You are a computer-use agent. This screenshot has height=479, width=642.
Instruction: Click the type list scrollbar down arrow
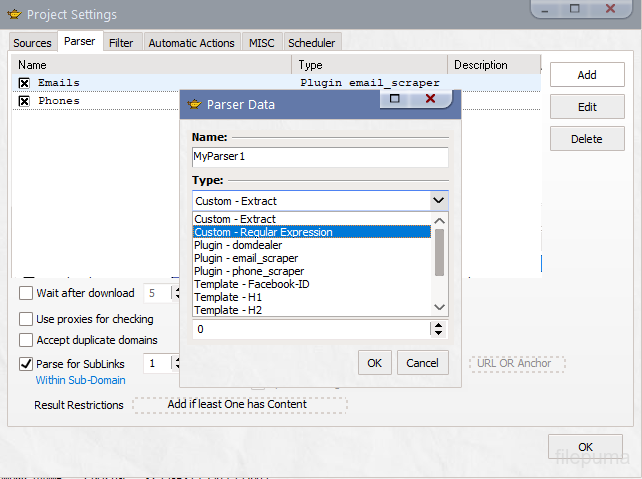click(439, 307)
